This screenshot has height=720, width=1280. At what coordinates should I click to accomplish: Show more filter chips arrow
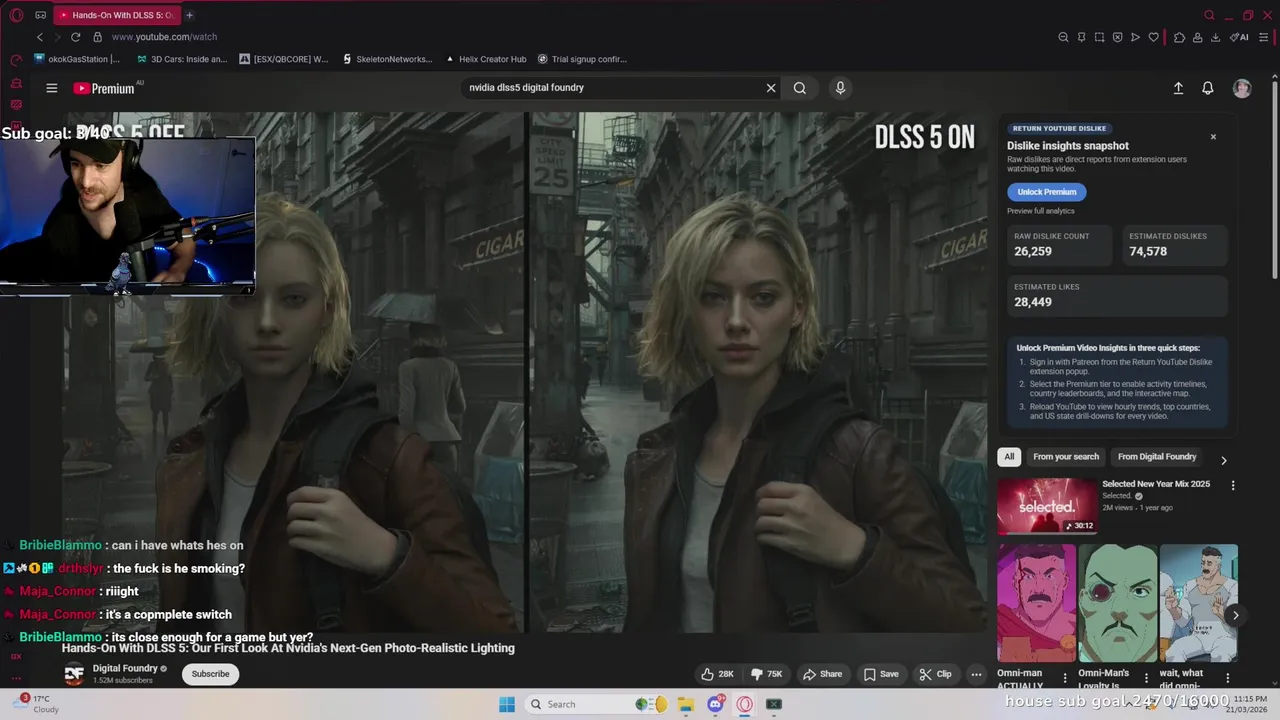click(x=1223, y=460)
